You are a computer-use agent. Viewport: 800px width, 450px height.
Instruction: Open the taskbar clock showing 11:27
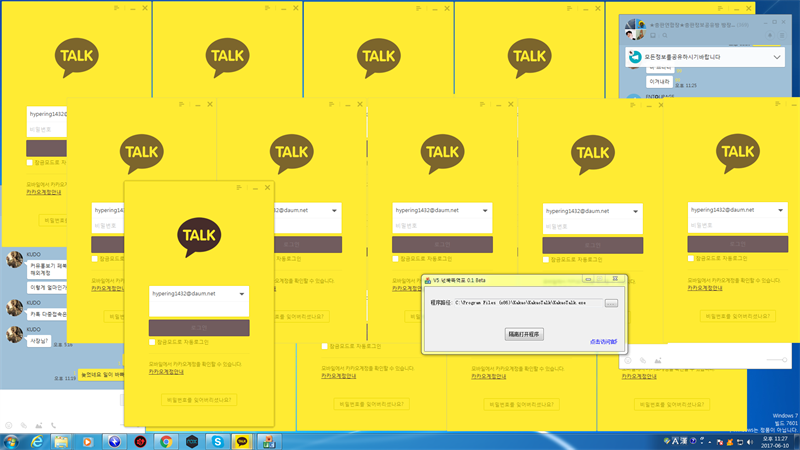775,442
